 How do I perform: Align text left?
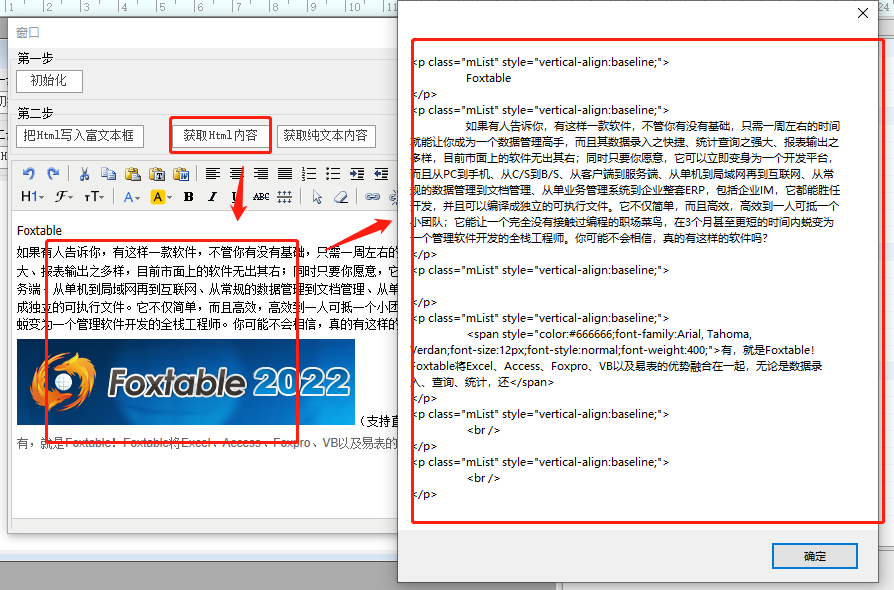pyautogui.click(x=213, y=173)
